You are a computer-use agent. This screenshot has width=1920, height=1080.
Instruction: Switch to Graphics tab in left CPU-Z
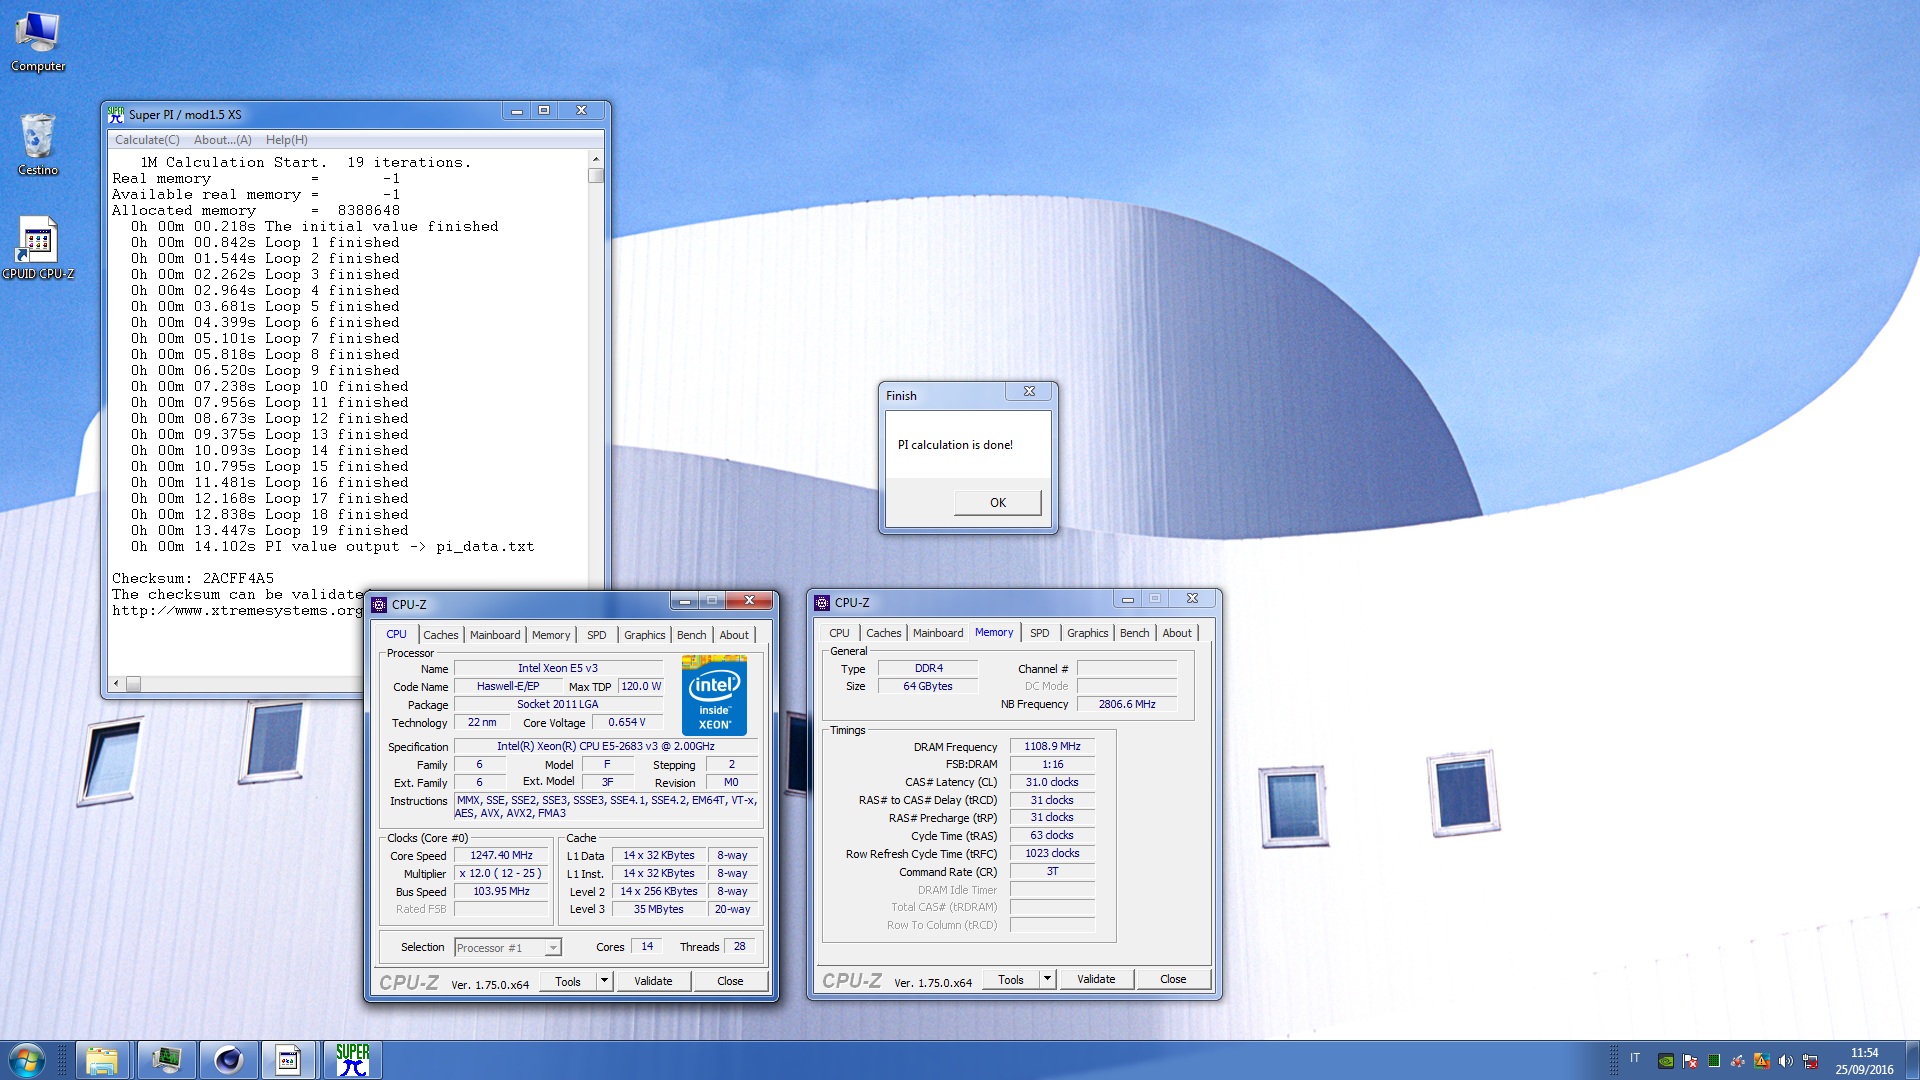[x=644, y=635]
